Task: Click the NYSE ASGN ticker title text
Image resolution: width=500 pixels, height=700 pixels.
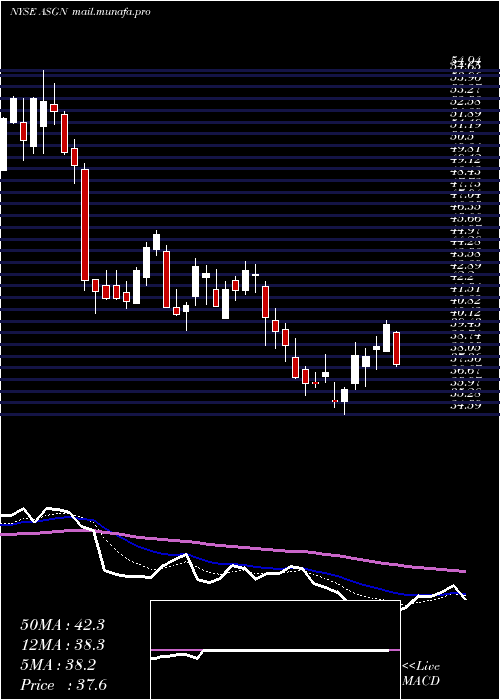Action: tap(38, 12)
